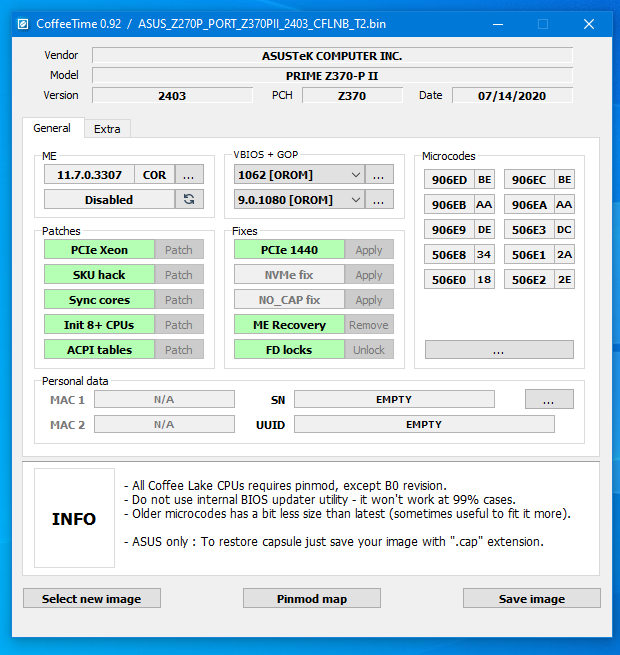Click Select new image button

(x=92, y=598)
